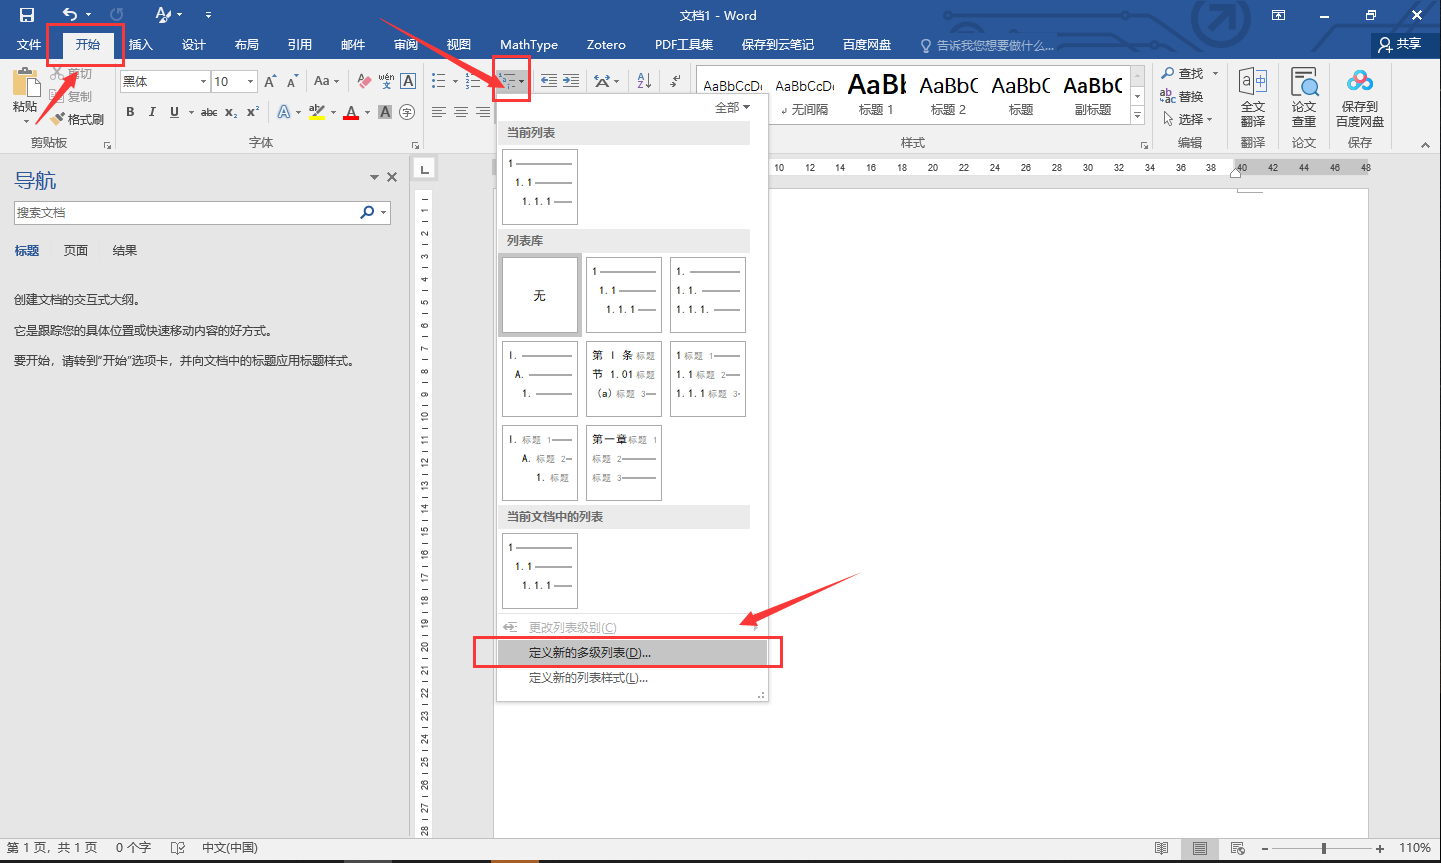Open the phonetic guide (wén) tool
The height and width of the screenshot is (863, 1441).
[x=386, y=82]
